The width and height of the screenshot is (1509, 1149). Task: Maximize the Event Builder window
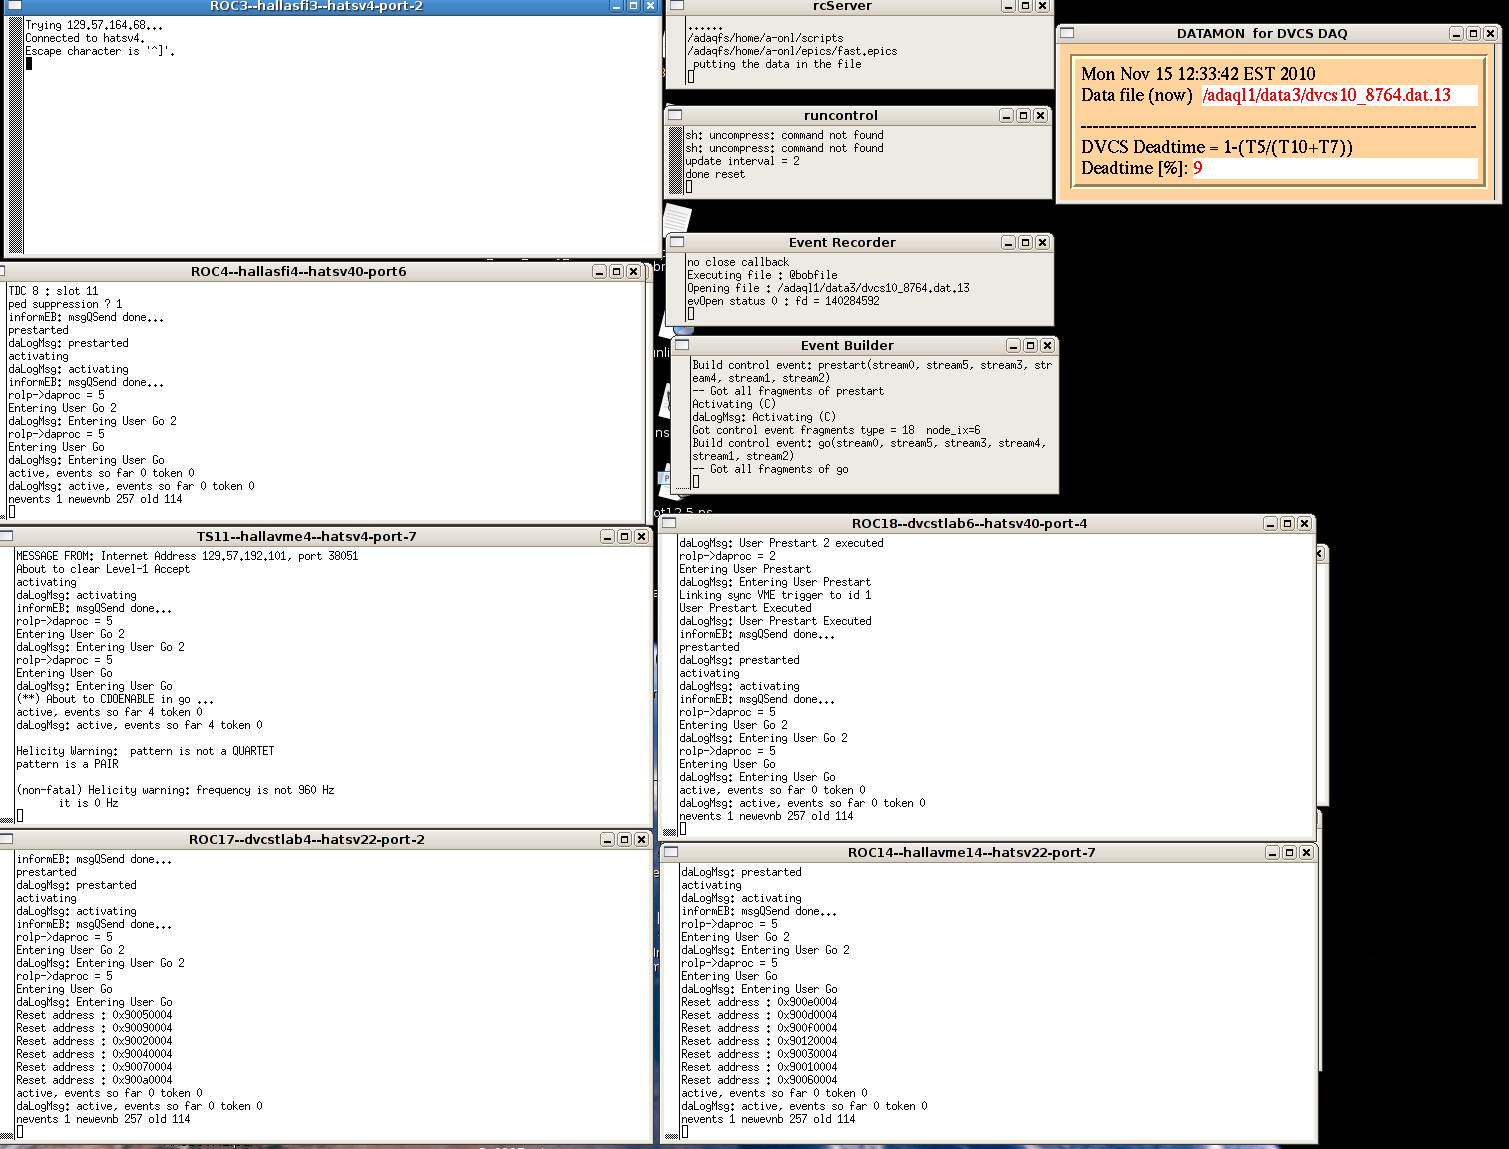point(1030,345)
